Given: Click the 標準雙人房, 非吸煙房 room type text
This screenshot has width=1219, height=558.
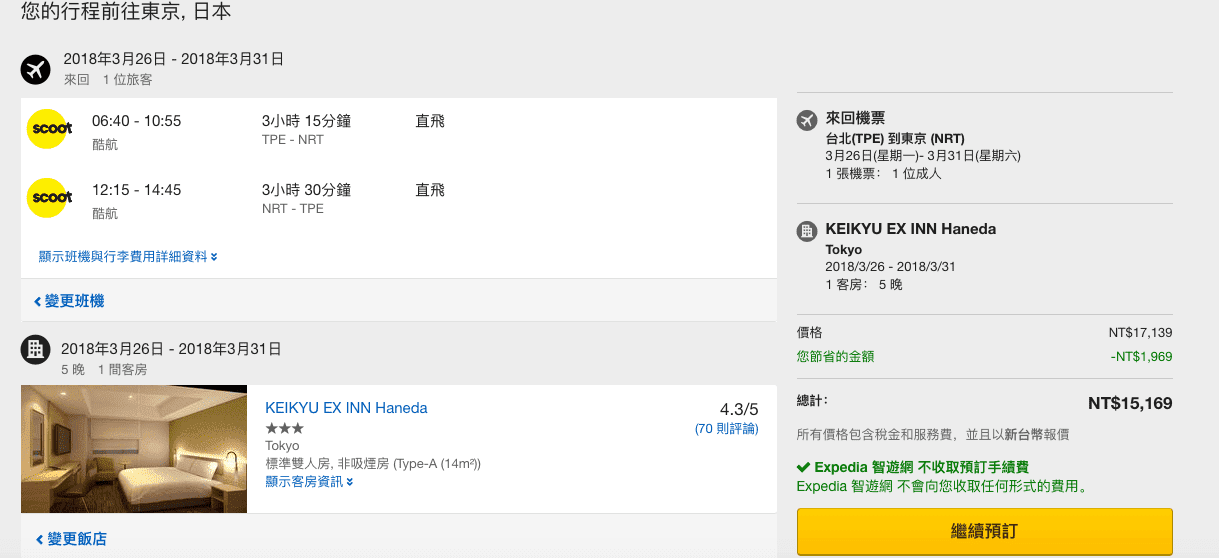Looking at the screenshot, I should [373, 464].
